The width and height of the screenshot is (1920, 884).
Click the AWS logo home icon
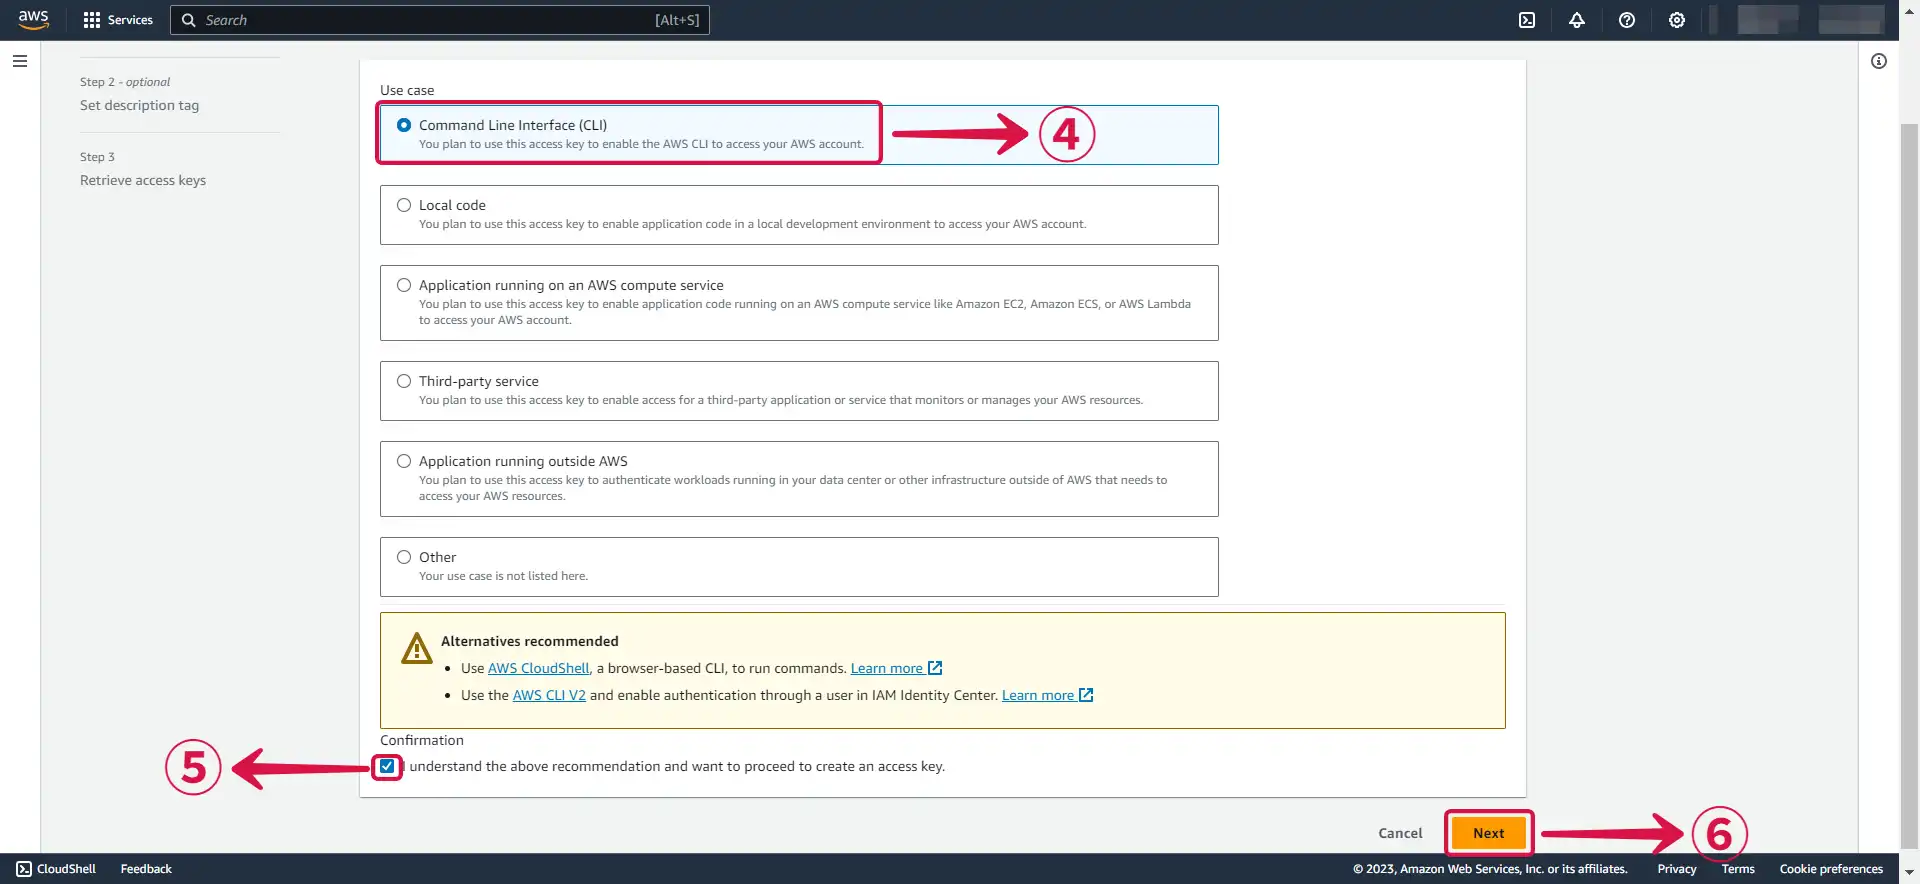point(34,20)
